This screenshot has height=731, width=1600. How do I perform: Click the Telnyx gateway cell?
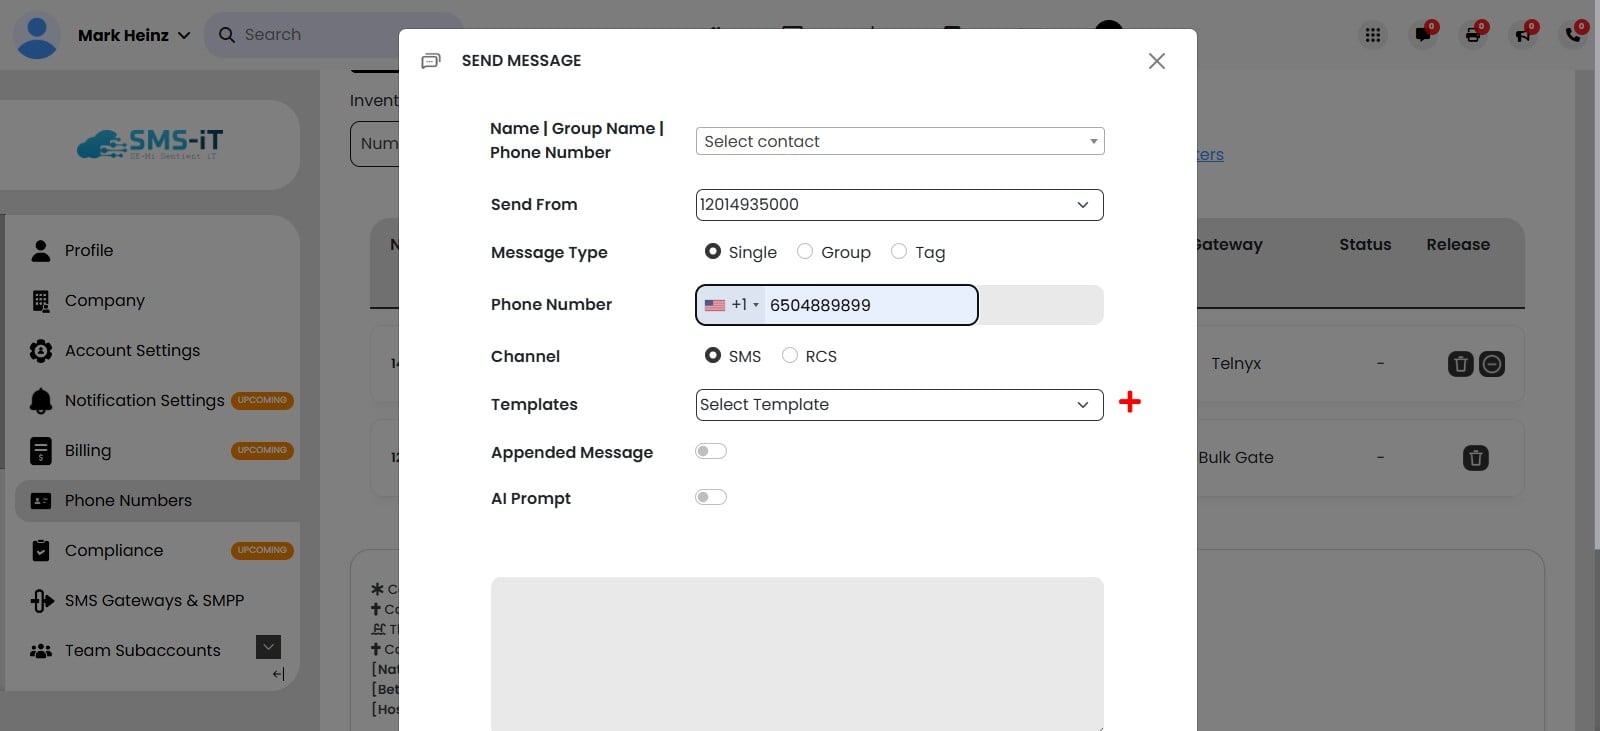point(1236,364)
